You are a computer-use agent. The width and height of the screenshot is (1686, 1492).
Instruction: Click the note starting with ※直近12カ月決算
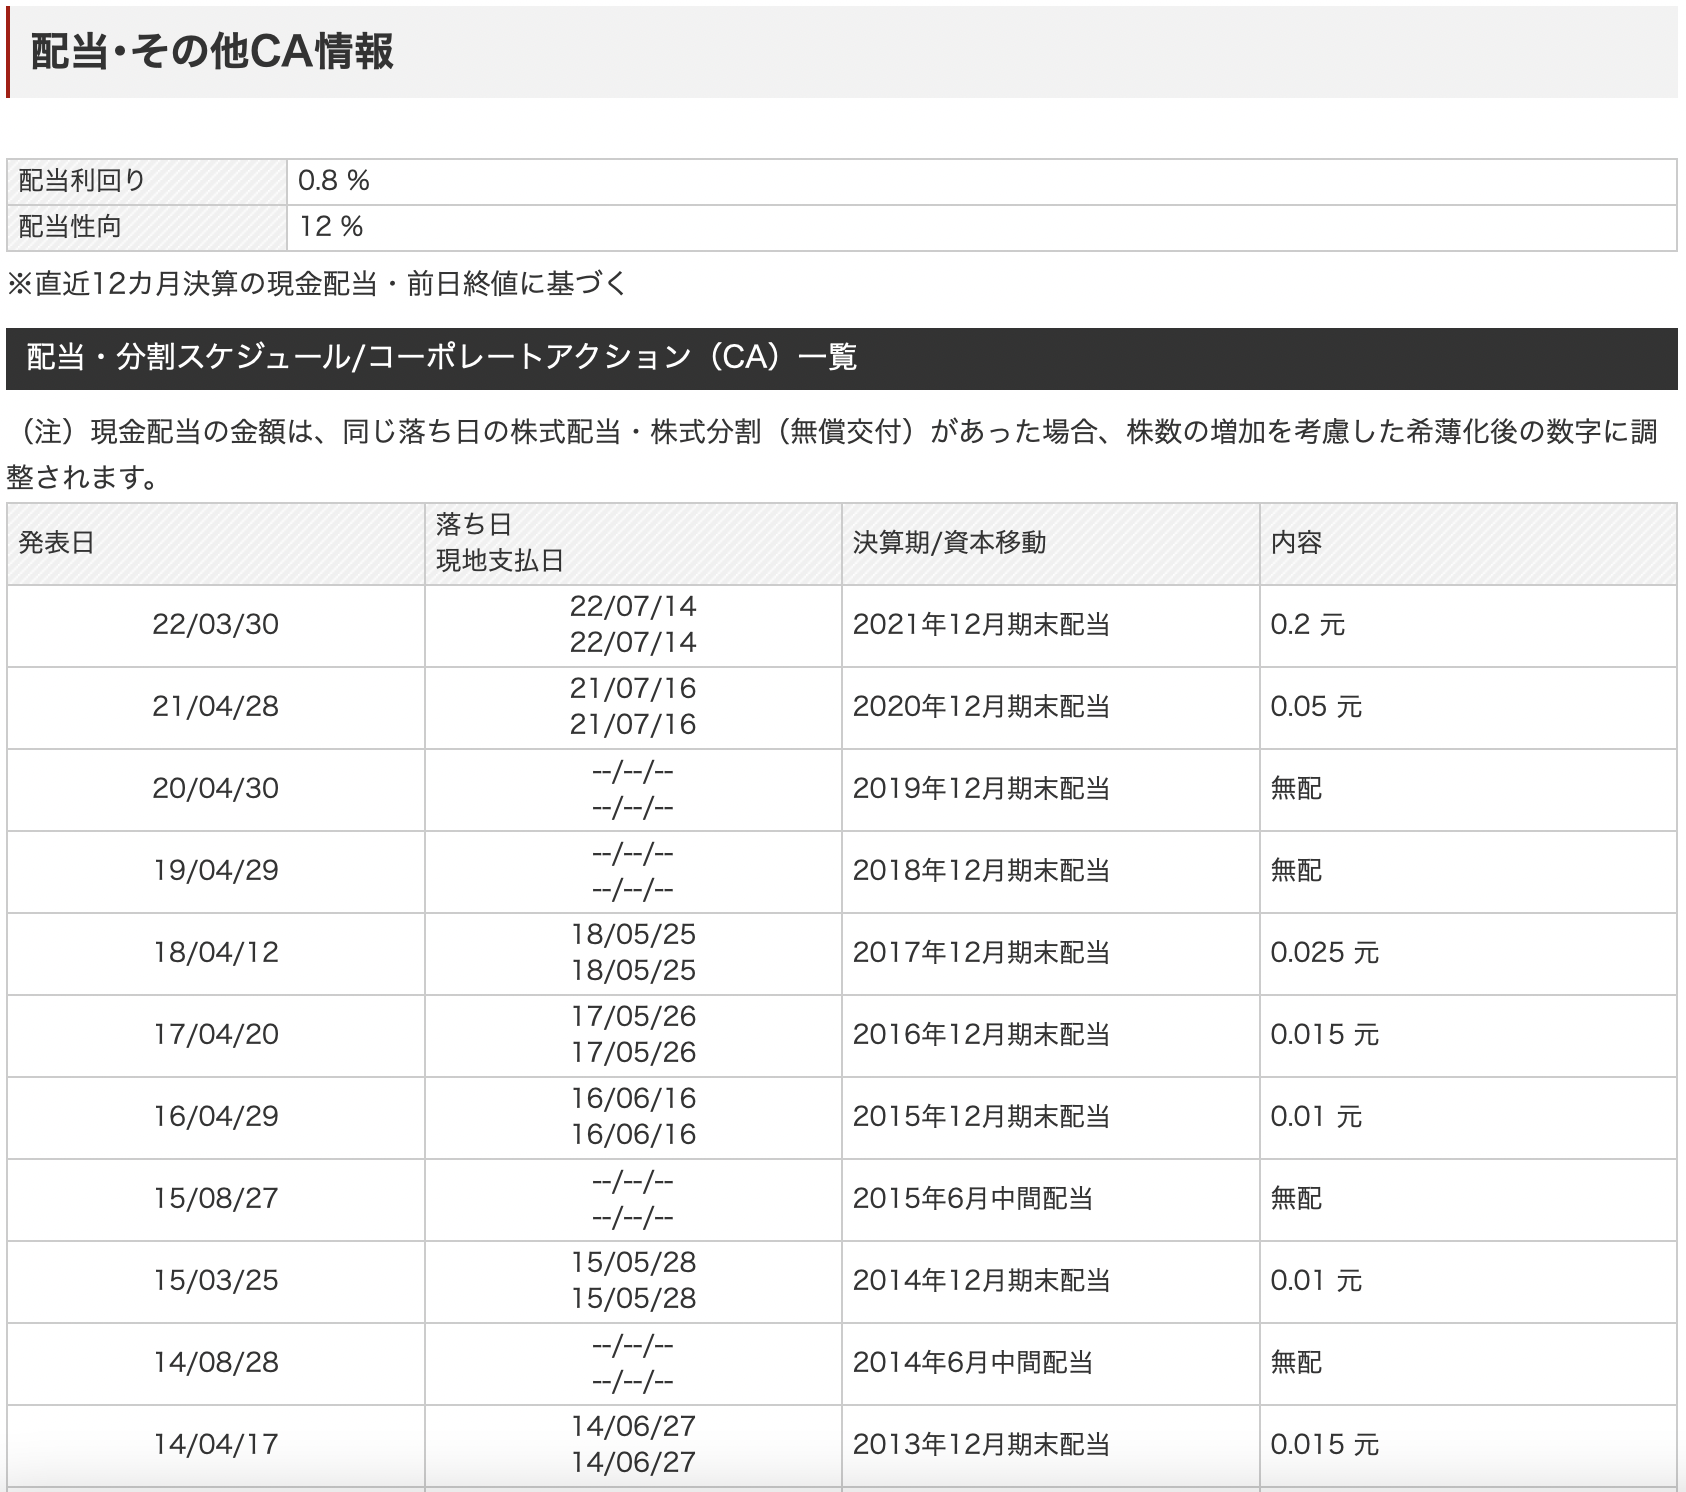coord(316,284)
